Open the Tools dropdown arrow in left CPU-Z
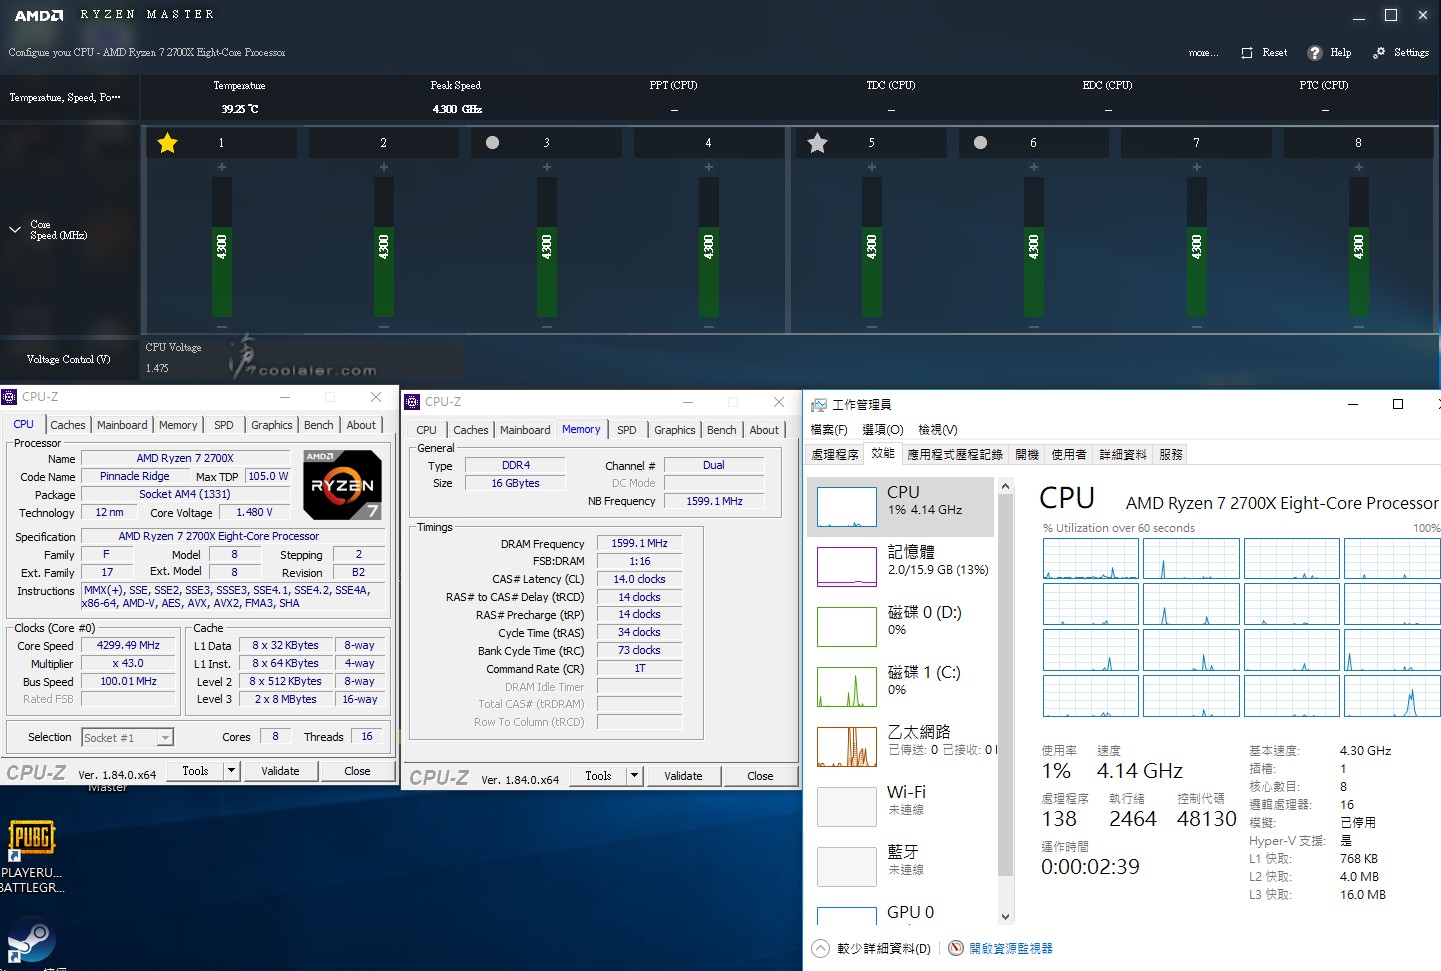Viewport: 1441px width, 971px height. click(232, 771)
